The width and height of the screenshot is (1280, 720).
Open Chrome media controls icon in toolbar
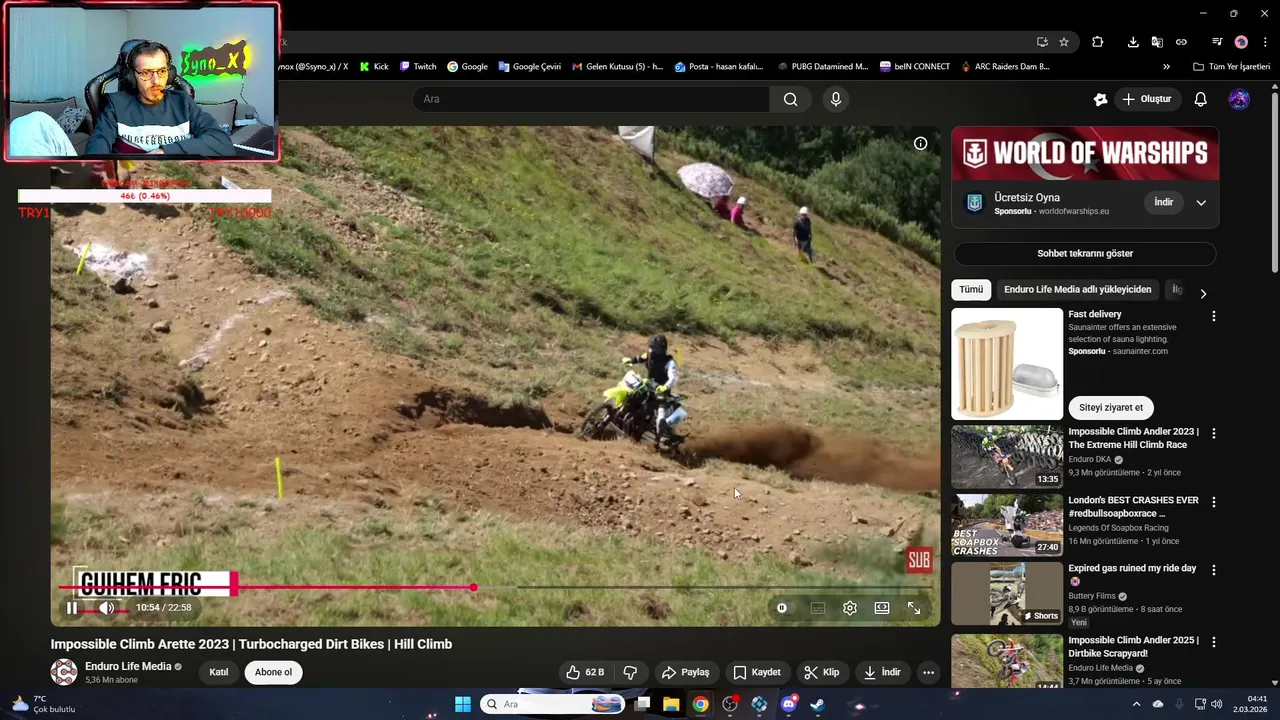(1217, 42)
